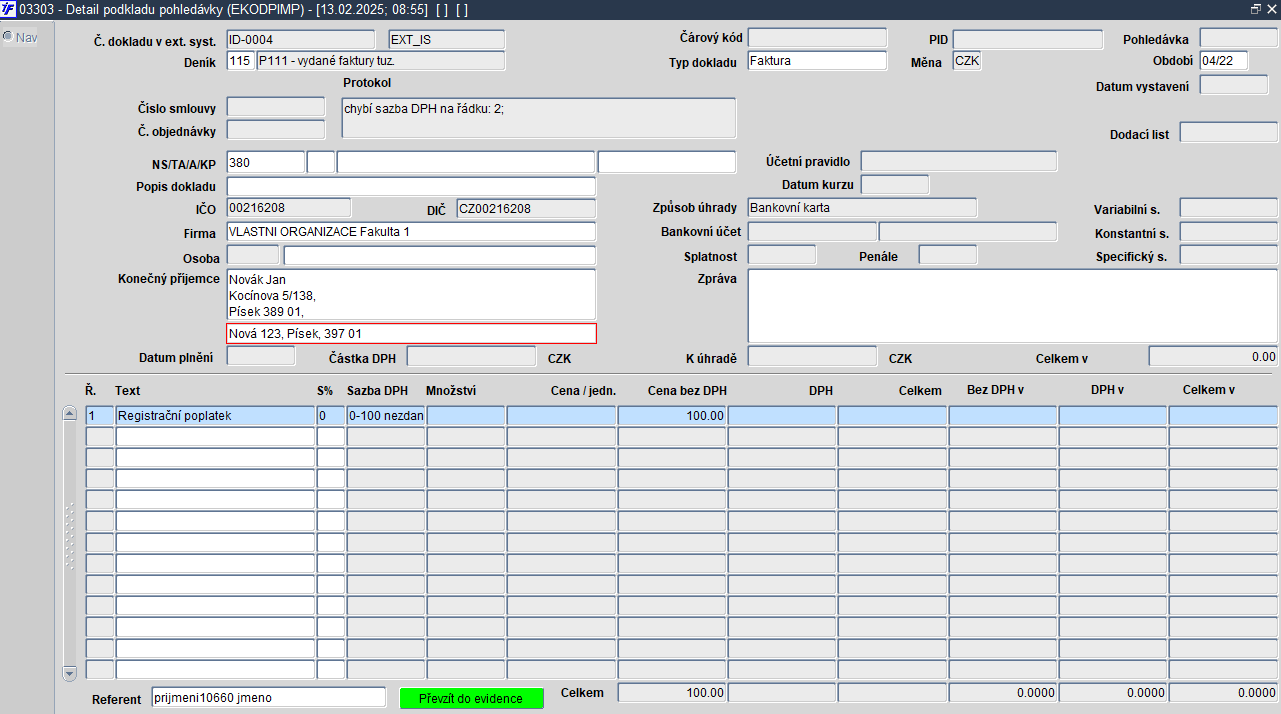This screenshot has width=1281, height=714.
Task: Click the Měna field showing CZK
Action: tap(967, 61)
